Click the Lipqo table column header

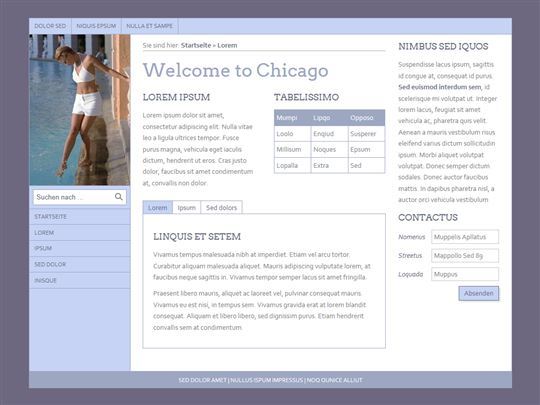[x=329, y=118]
